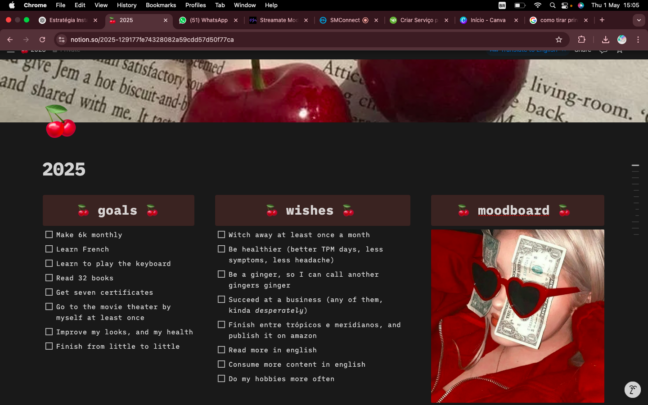Tick the "Read 32 books" checkbox
The image size is (648, 405).
coord(49,278)
